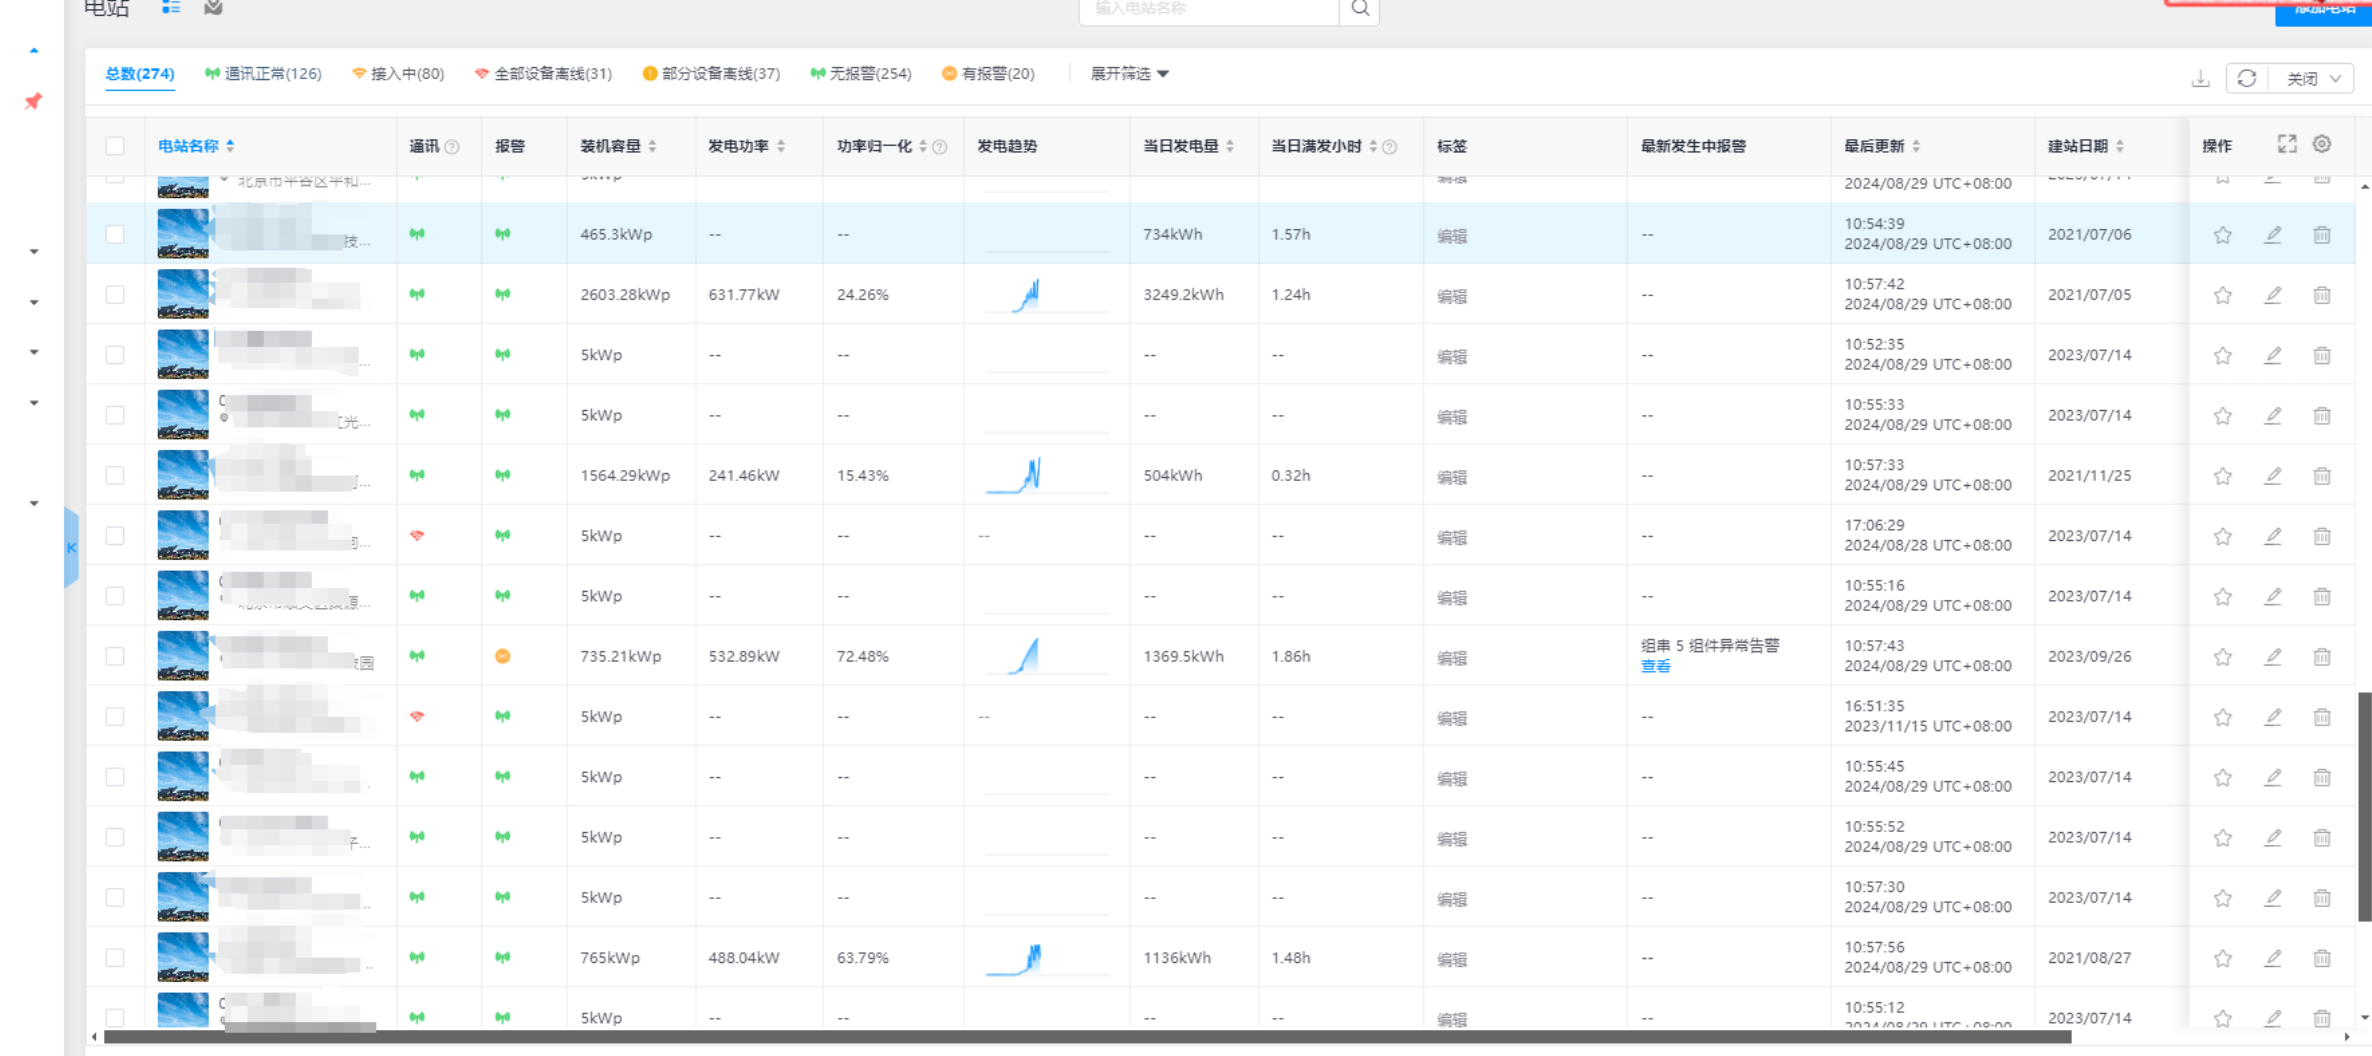The image size is (2372, 1056).
Task: Open column settings gear icon
Action: pyautogui.click(x=2322, y=145)
